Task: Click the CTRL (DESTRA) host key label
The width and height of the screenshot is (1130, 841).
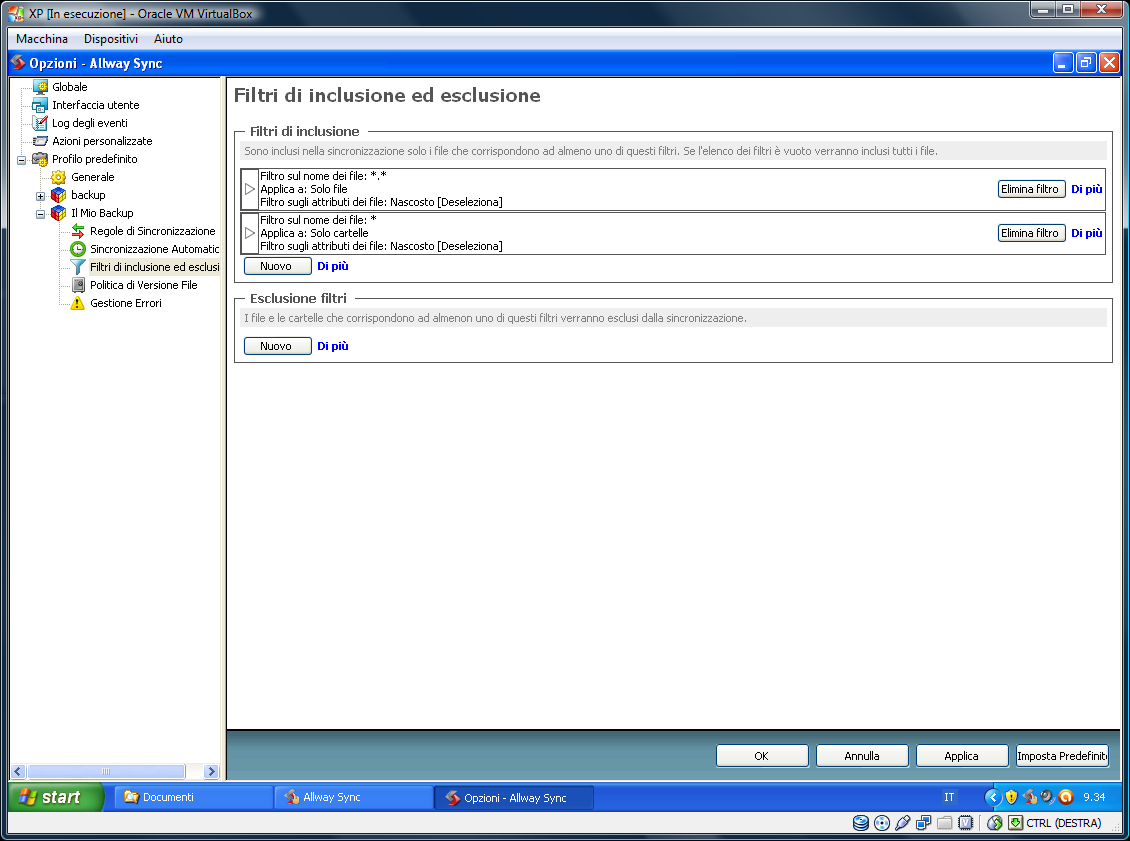Action: (x=1064, y=823)
